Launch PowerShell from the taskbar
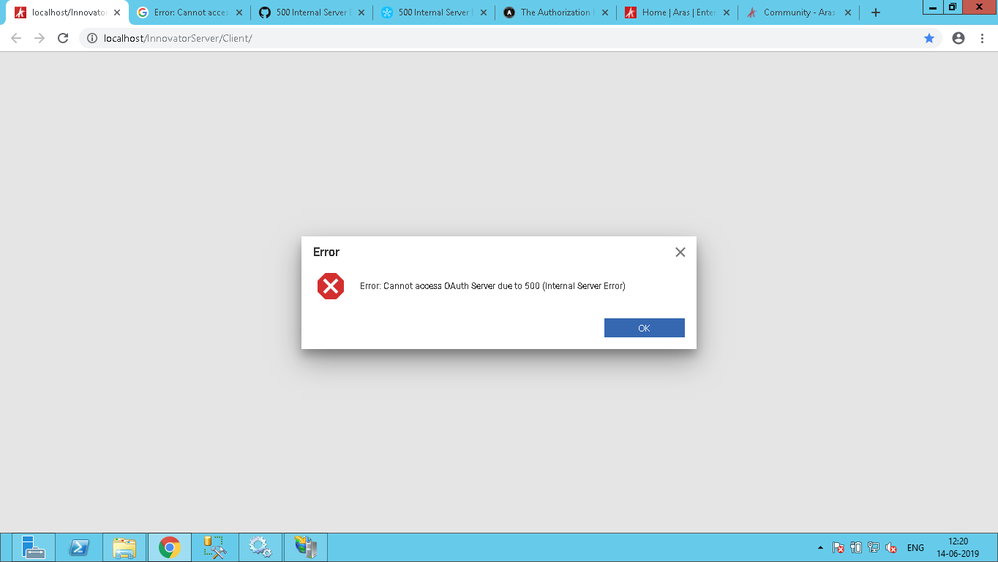The image size is (998, 562). coord(79,547)
